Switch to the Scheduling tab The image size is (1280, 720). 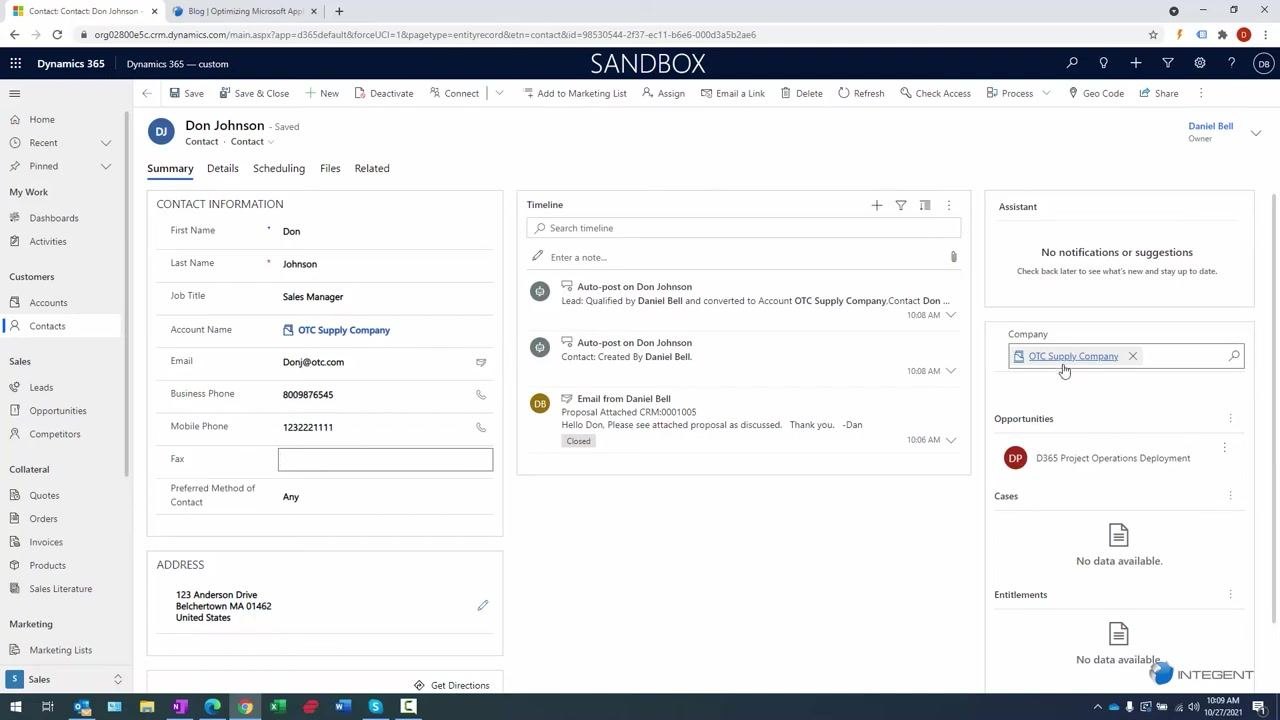279,168
